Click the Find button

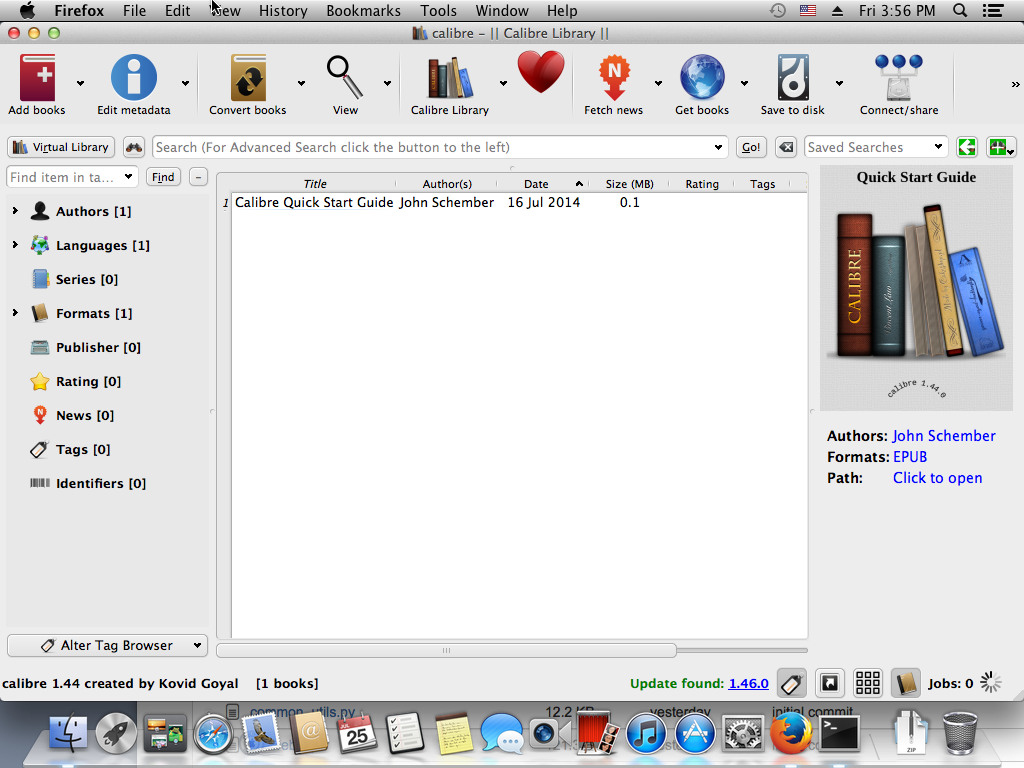[x=163, y=176]
